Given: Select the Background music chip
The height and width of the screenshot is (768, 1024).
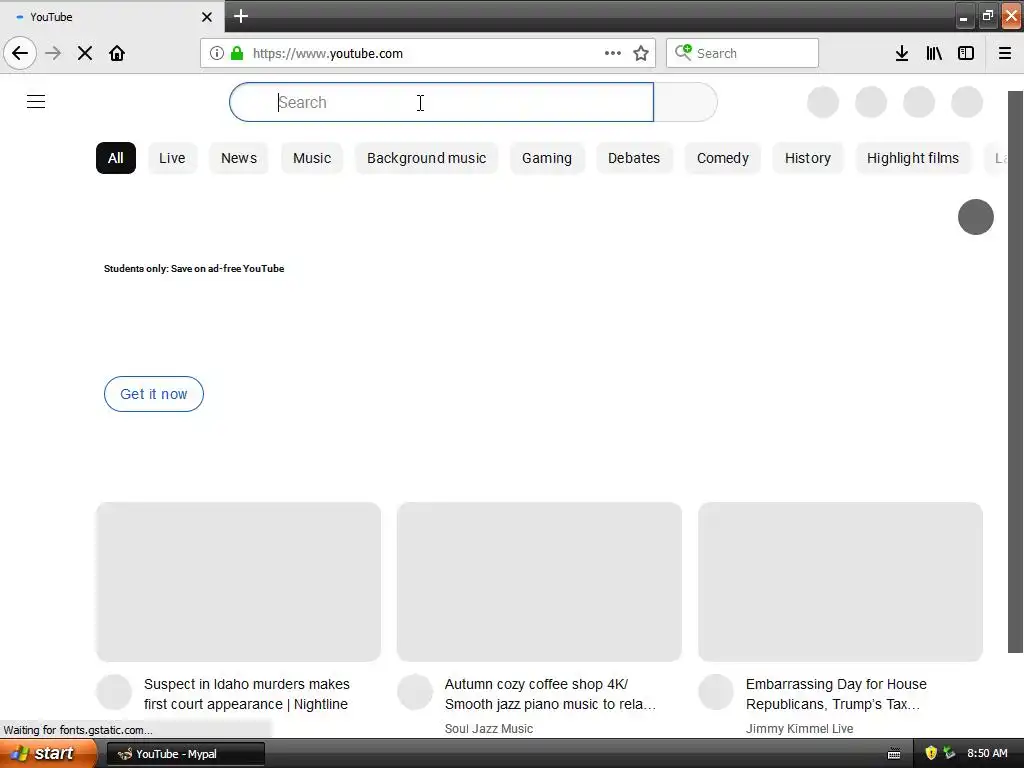Looking at the screenshot, I should [426, 158].
